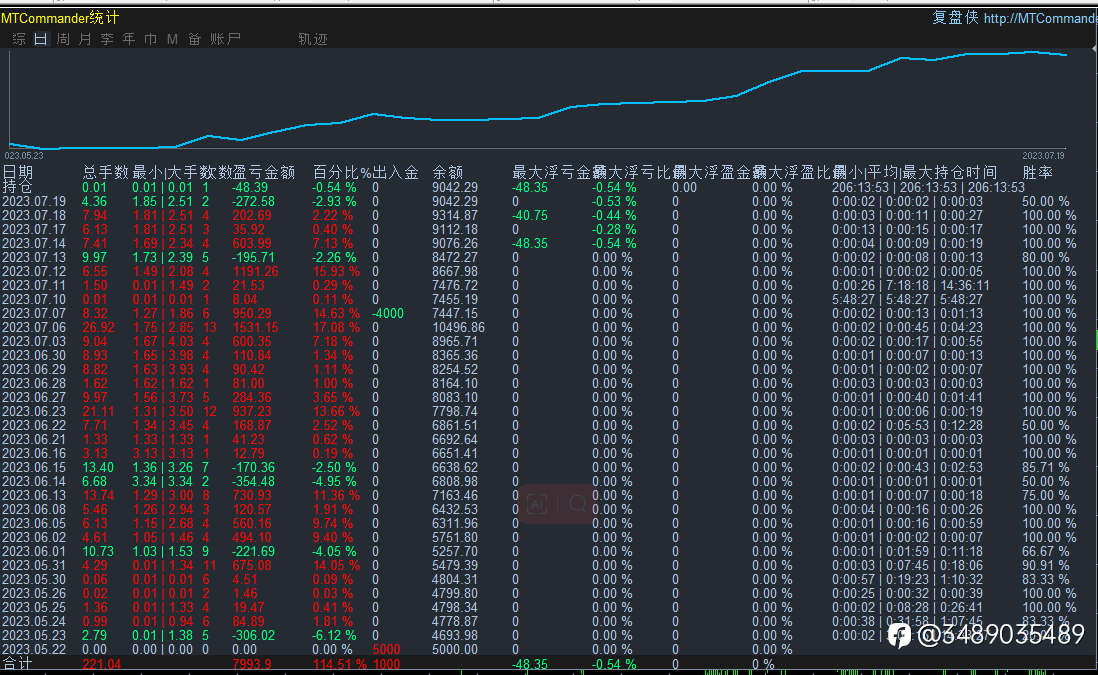Click the 937.23 profit value
Viewport: 1098px width, 675px height.
(251, 412)
